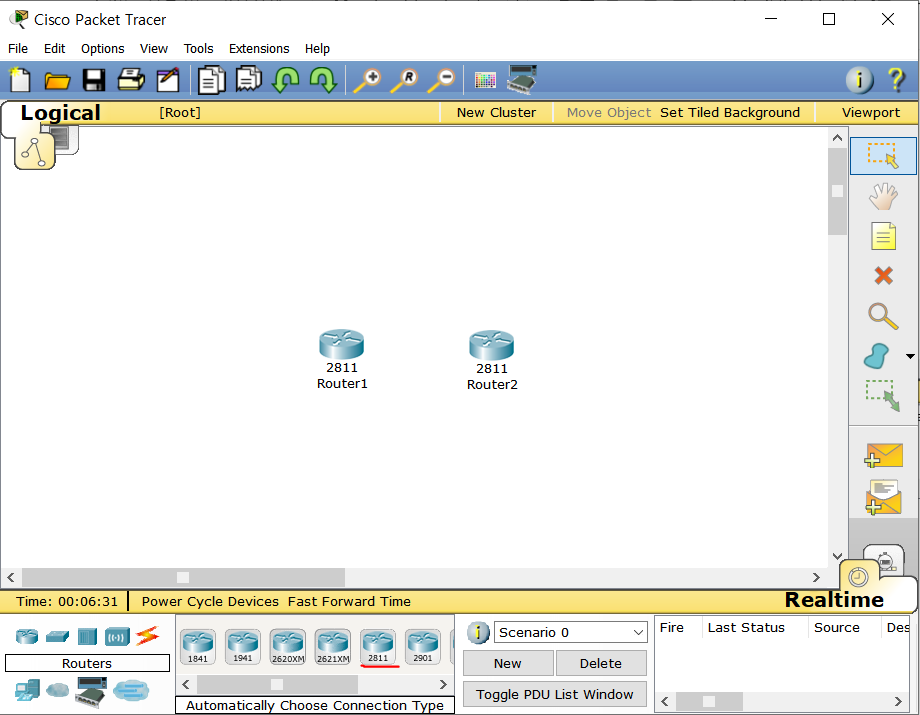Choose the Inspect magnifier tool
The width and height of the screenshot is (920, 715).
(882, 316)
